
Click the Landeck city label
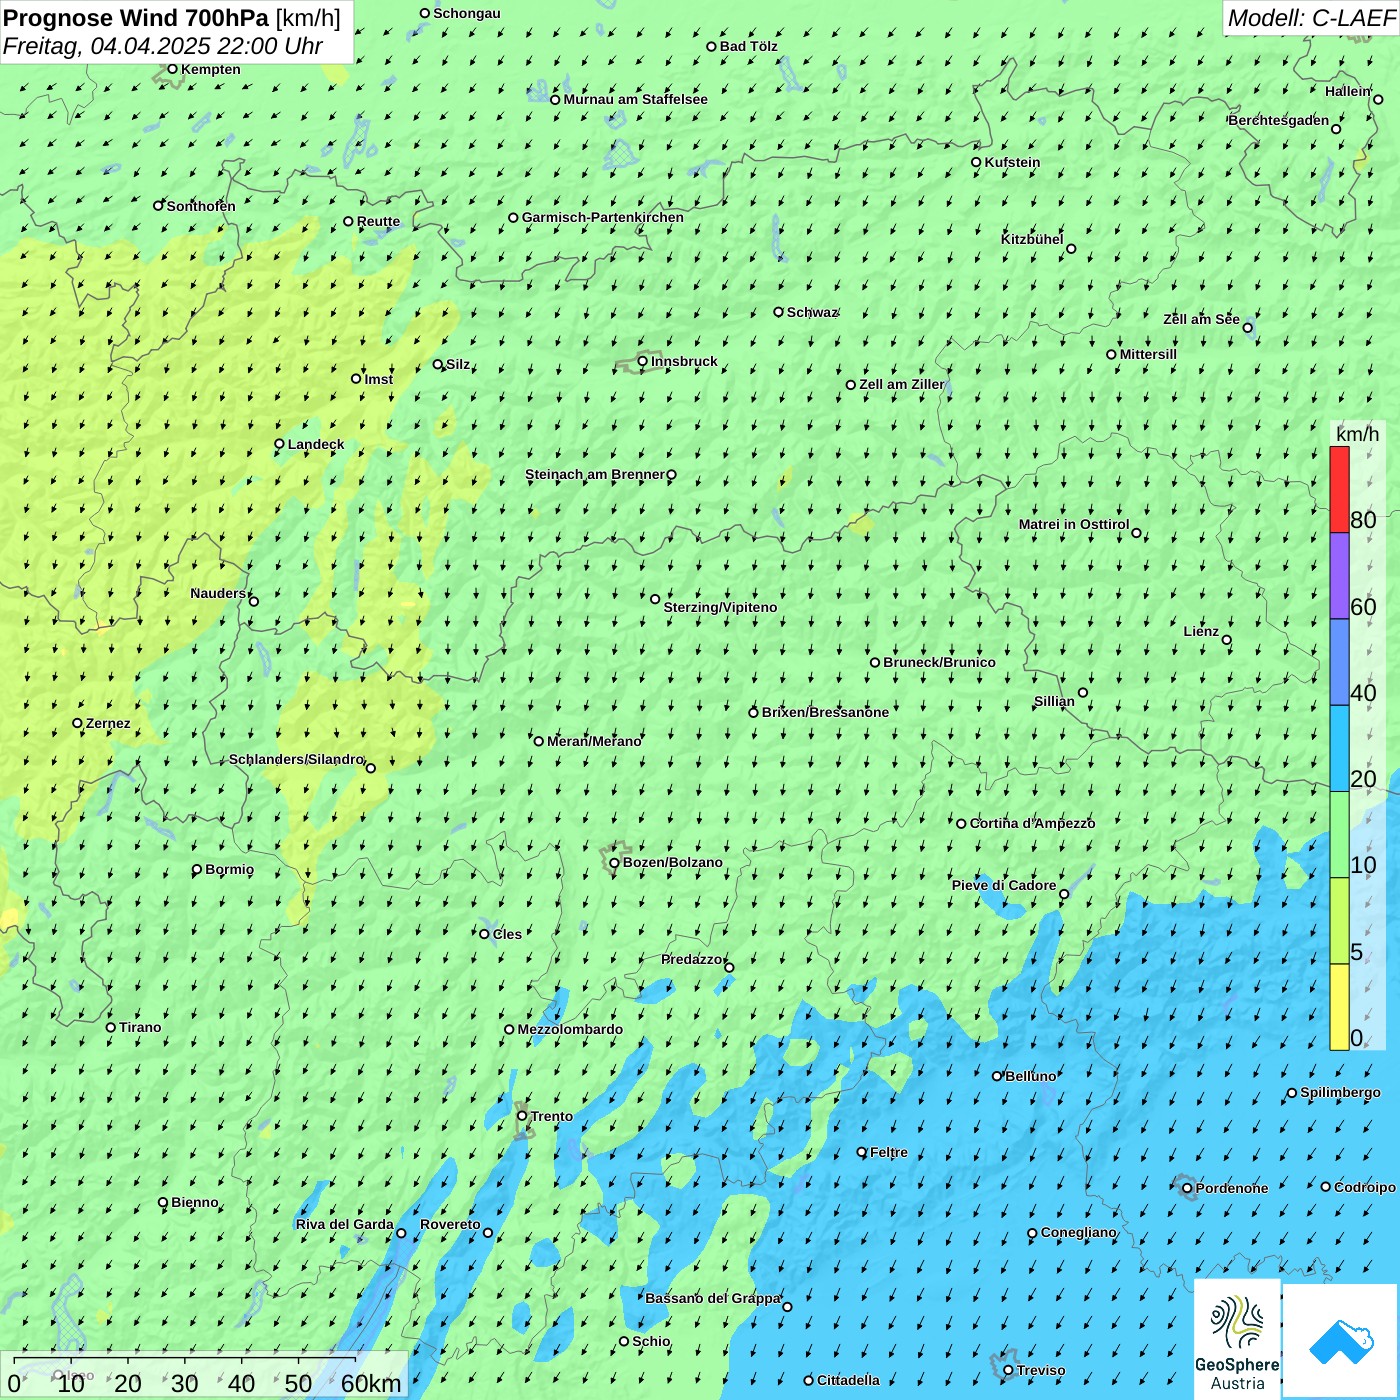click(316, 444)
